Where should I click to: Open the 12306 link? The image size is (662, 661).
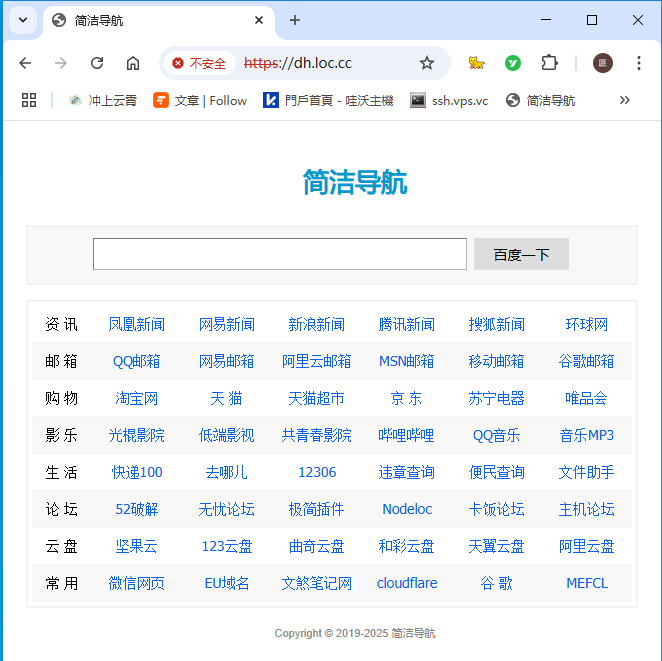pyautogui.click(x=317, y=472)
